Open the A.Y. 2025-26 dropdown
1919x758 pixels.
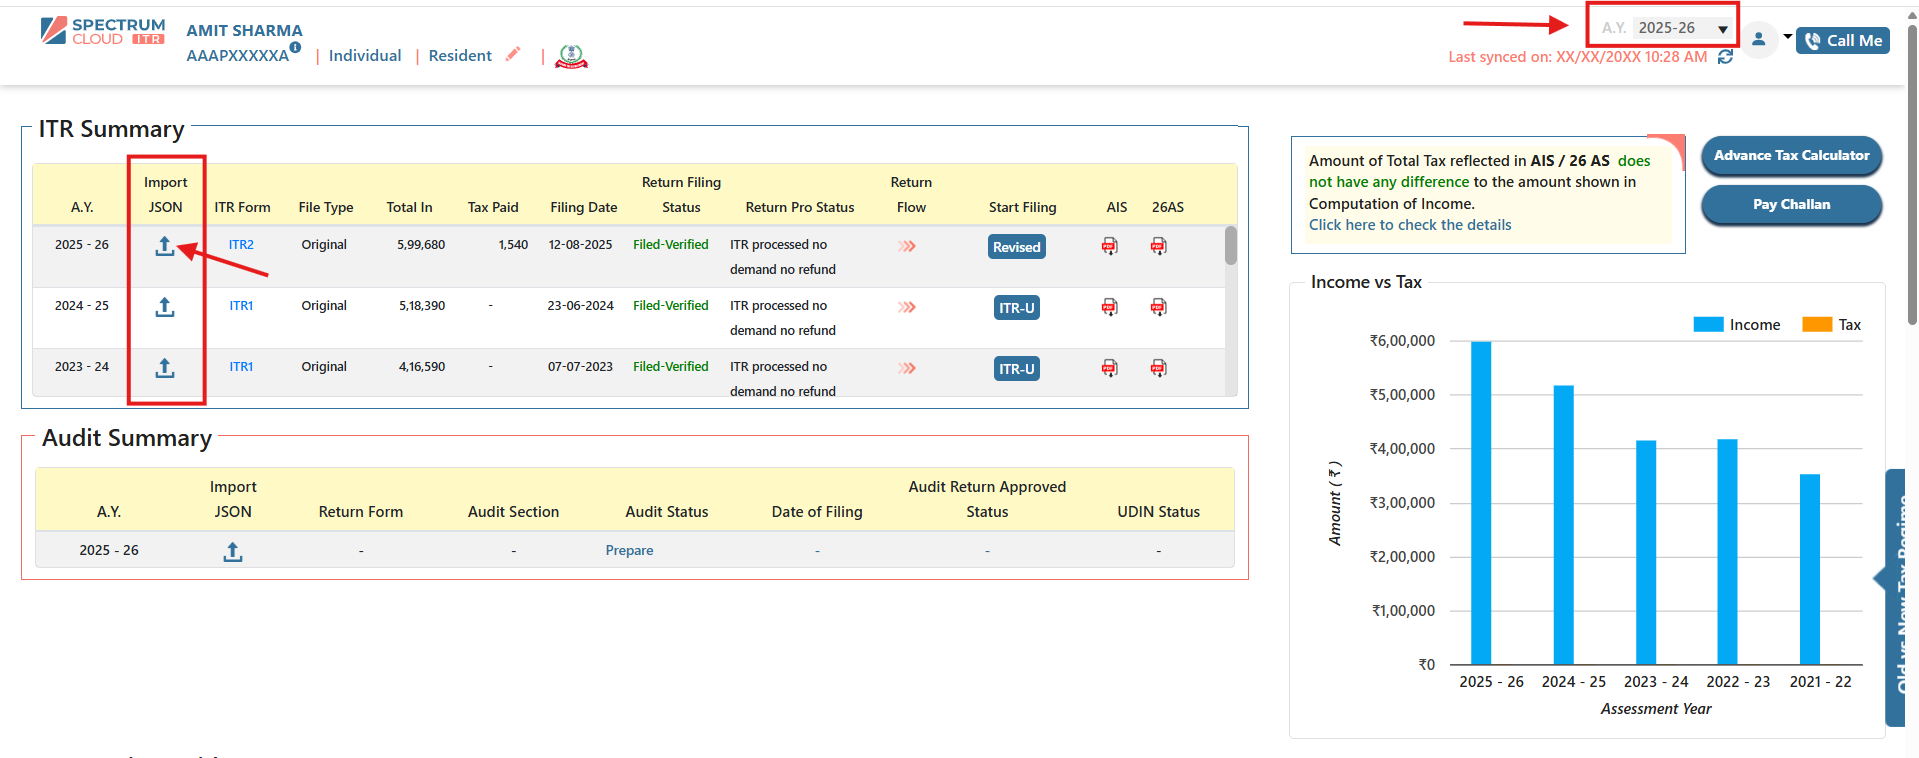1682,28
